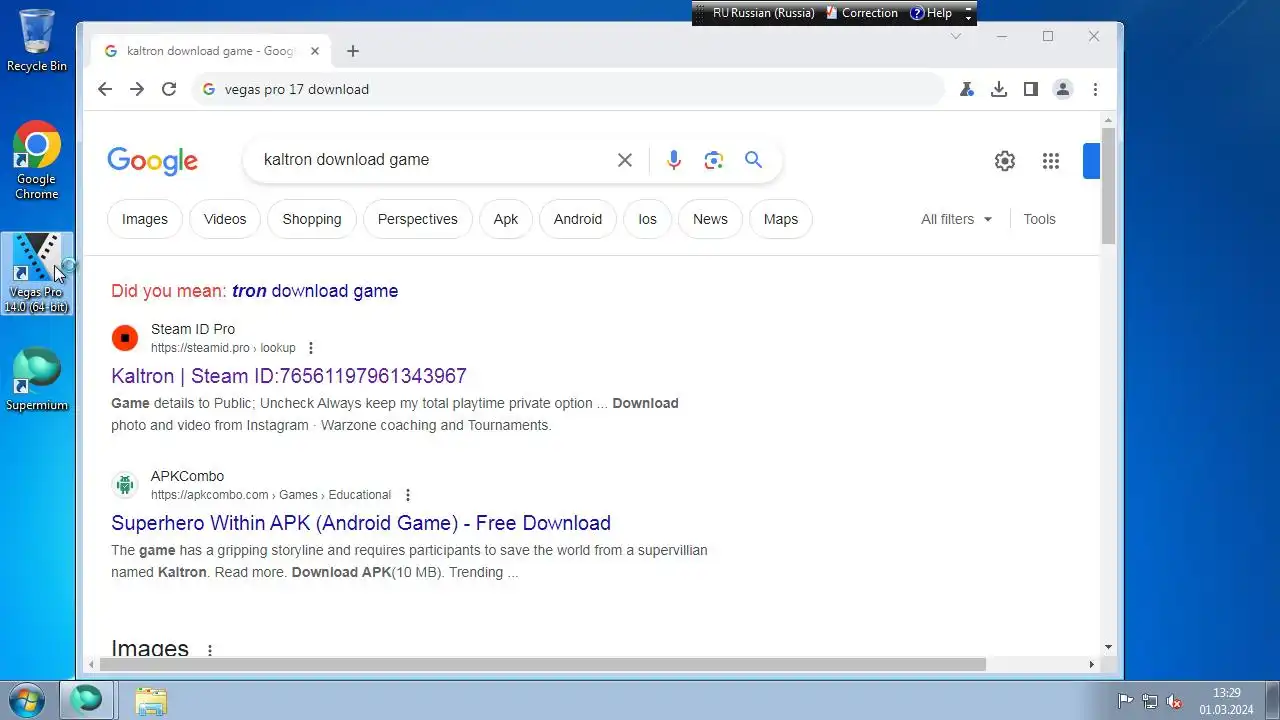This screenshot has width=1280, height=720.
Task: Filter results by Videos
Action: pos(225,219)
